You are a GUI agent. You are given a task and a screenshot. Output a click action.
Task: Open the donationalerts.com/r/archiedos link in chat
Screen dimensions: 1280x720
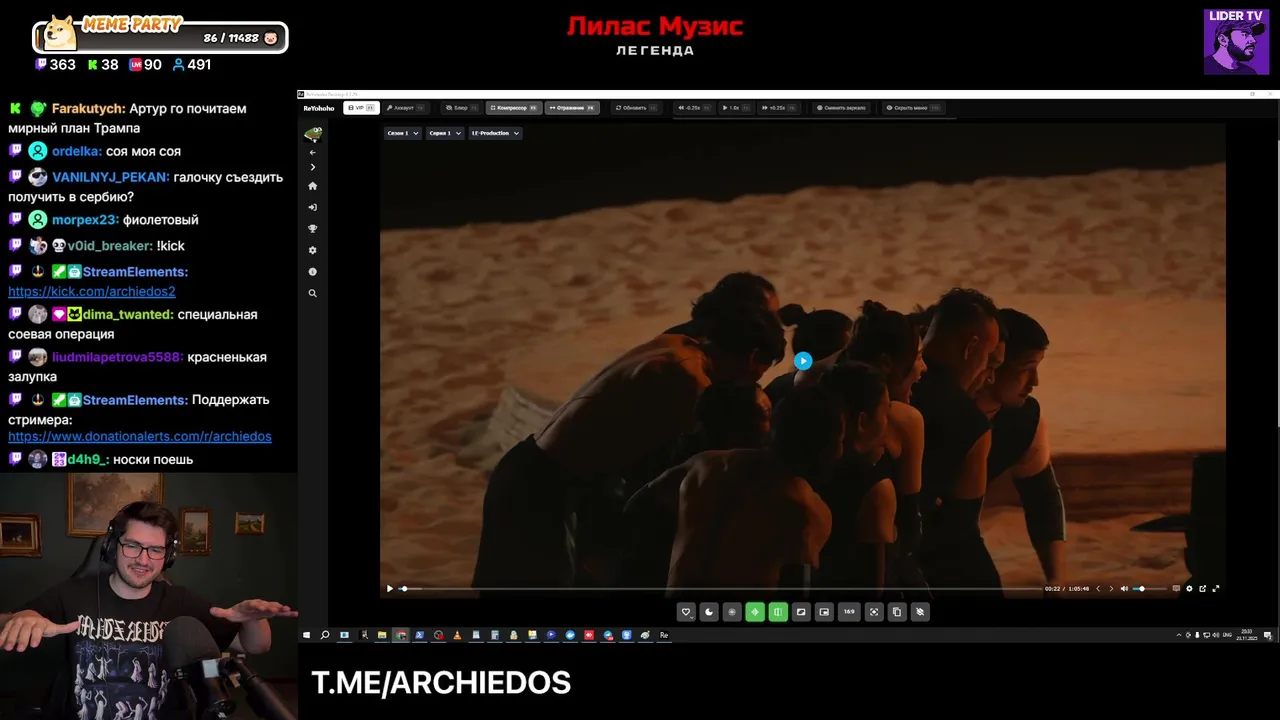point(140,436)
